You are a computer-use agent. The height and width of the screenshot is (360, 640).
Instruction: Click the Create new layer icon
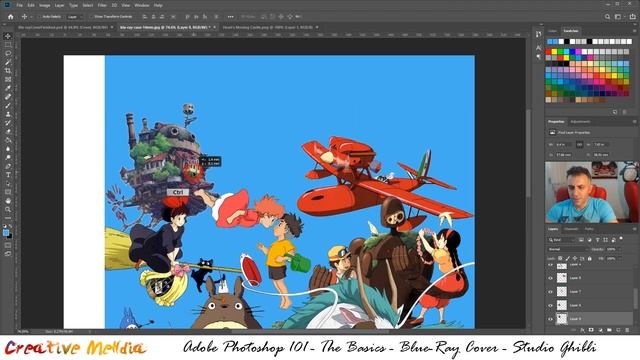coord(618,330)
